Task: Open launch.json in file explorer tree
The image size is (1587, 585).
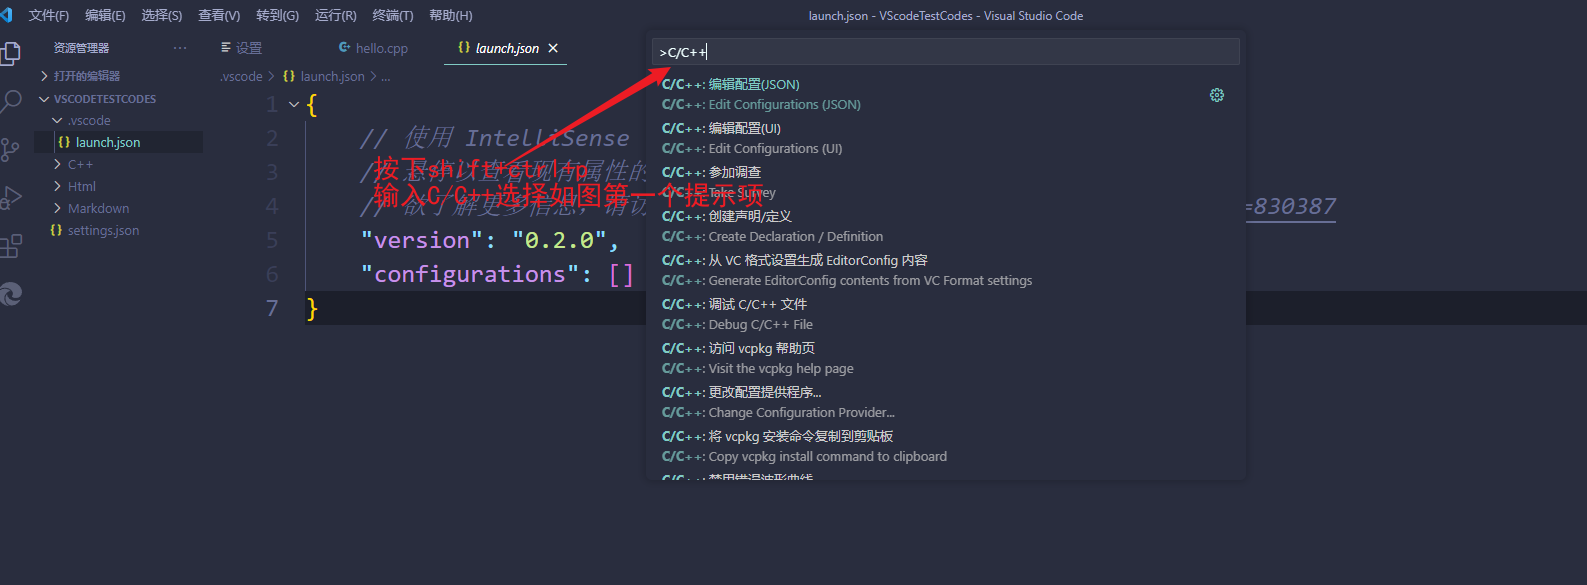Action: (108, 142)
